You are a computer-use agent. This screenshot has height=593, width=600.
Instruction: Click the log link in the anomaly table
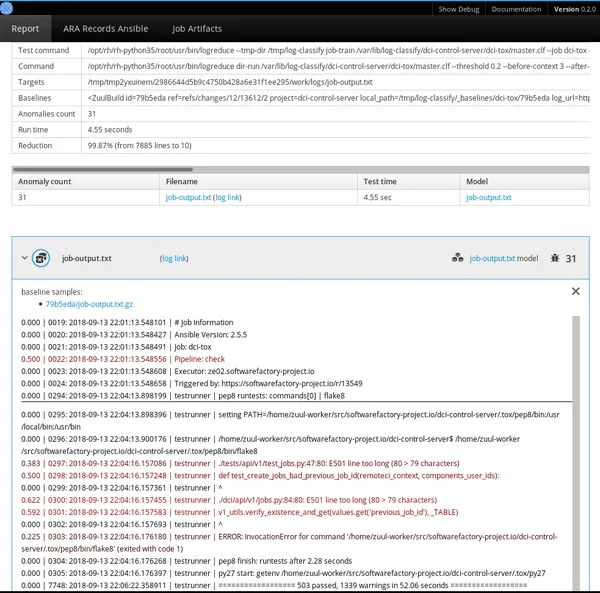pyautogui.click(x=228, y=198)
